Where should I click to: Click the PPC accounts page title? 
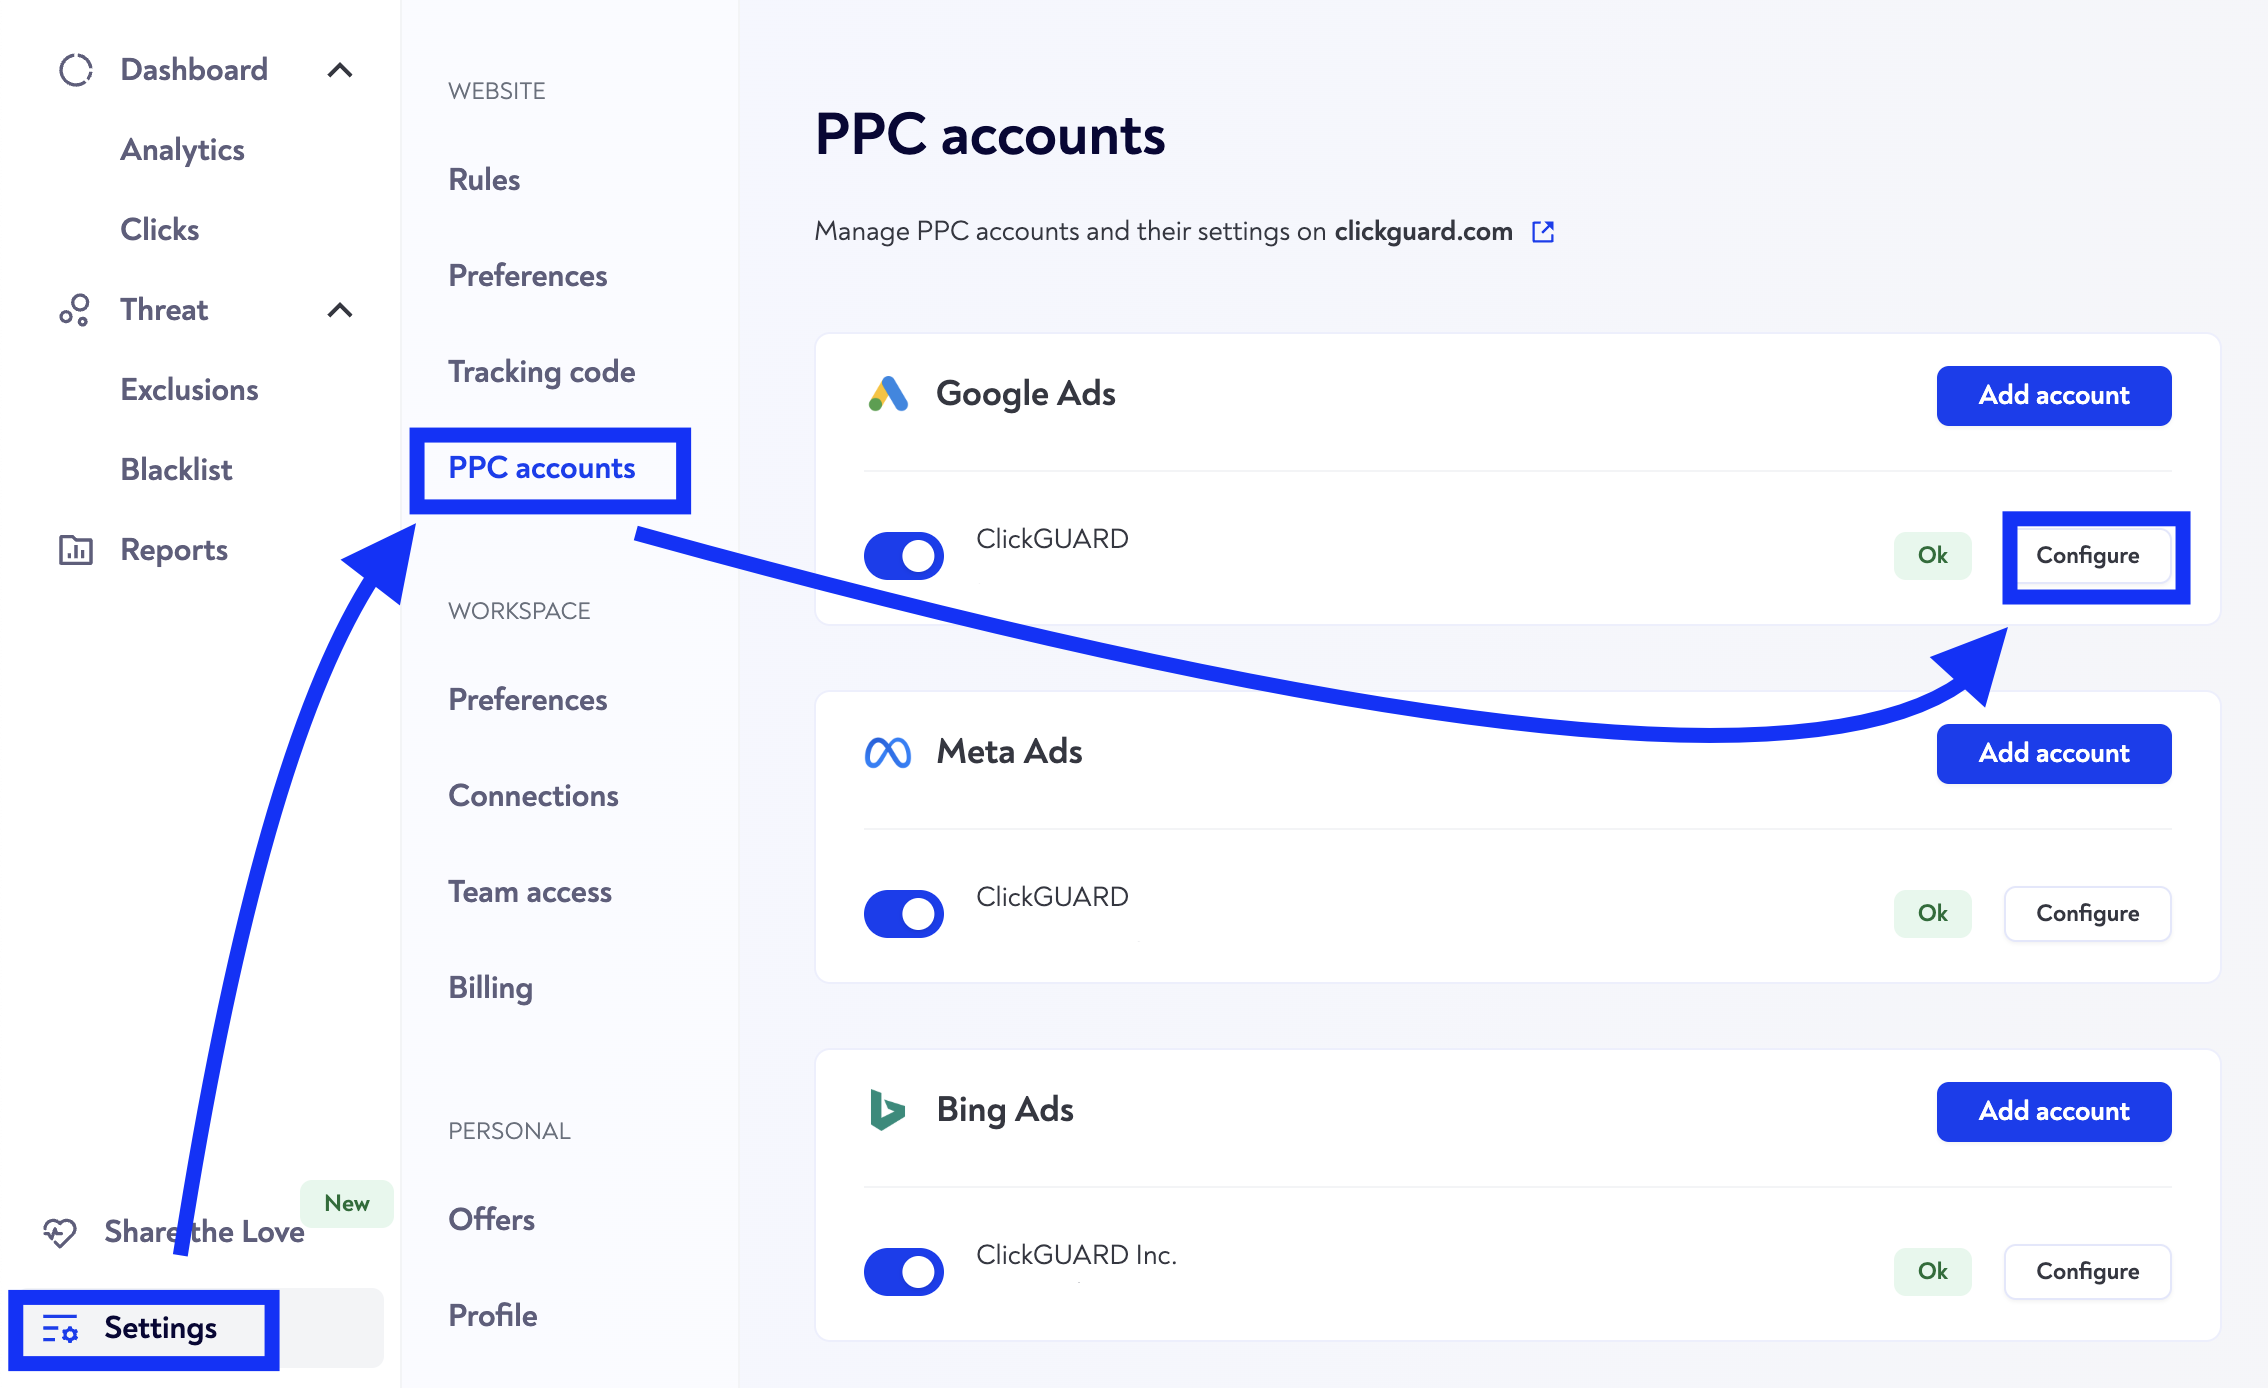tap(990, 135)
